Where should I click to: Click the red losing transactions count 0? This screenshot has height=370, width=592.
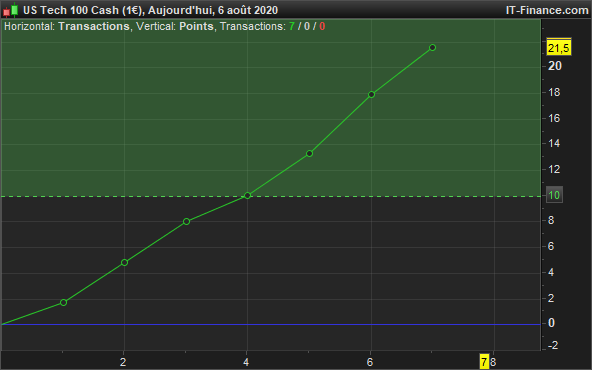point(322,26)
